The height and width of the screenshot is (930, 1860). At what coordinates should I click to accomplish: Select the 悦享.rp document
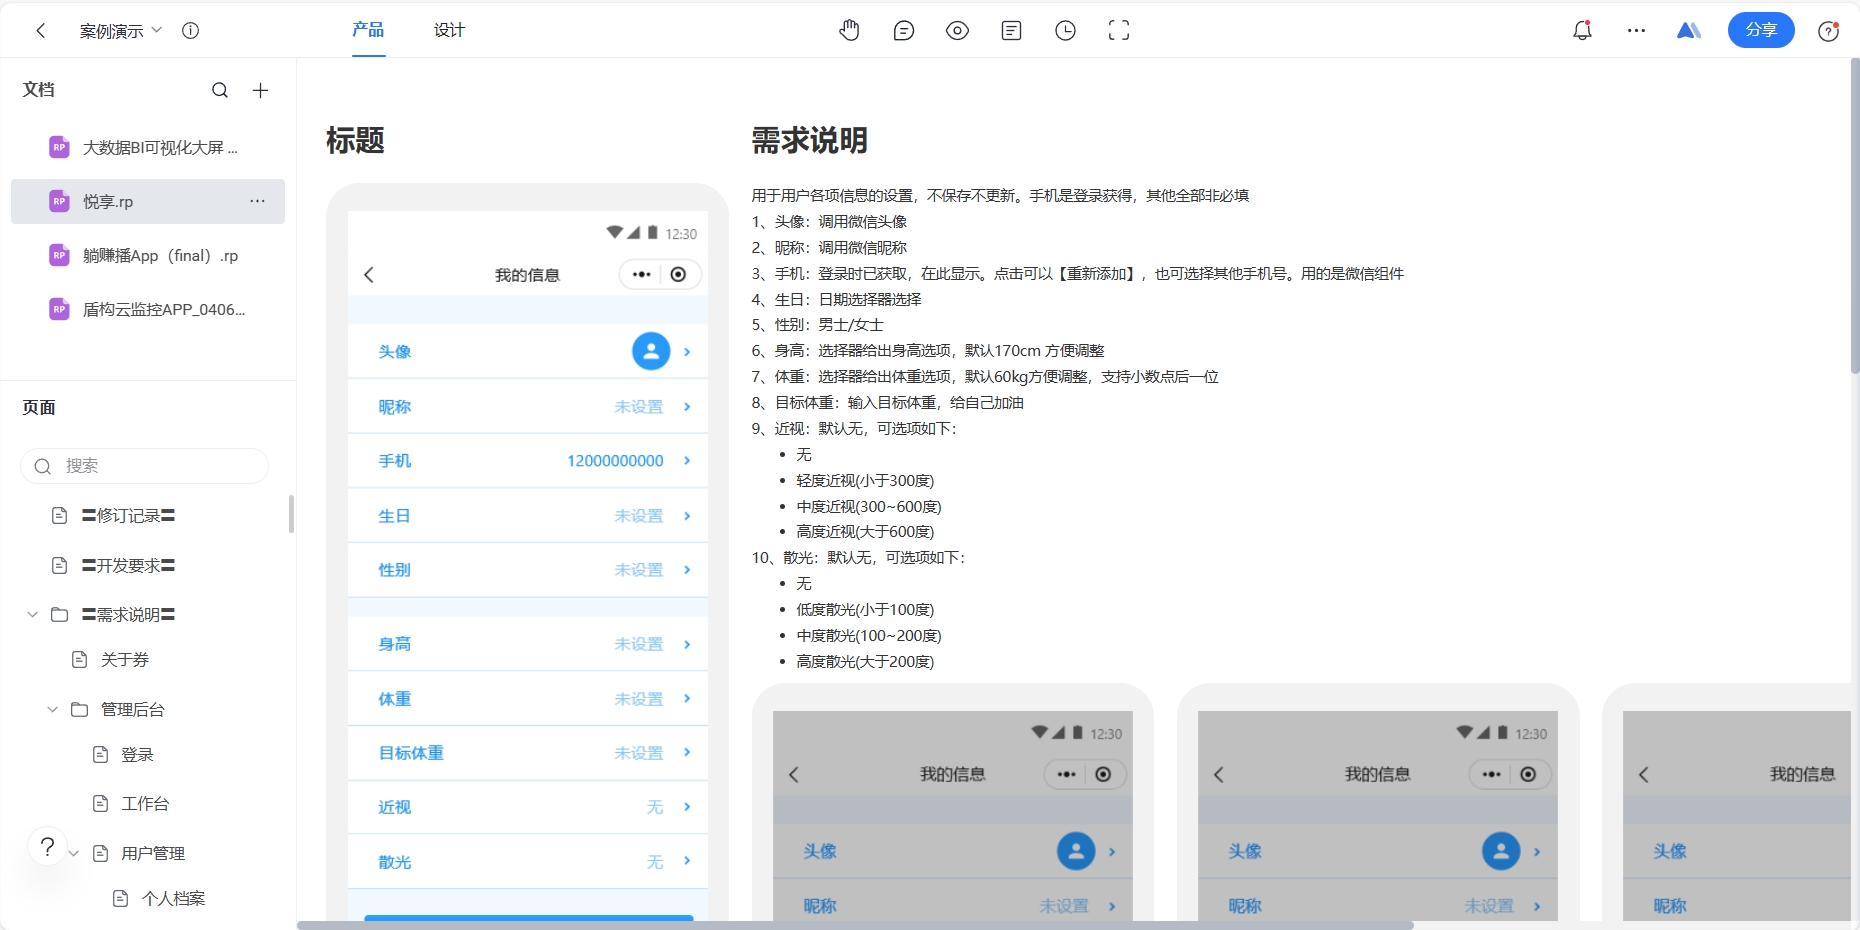click(x=148, y=201)
